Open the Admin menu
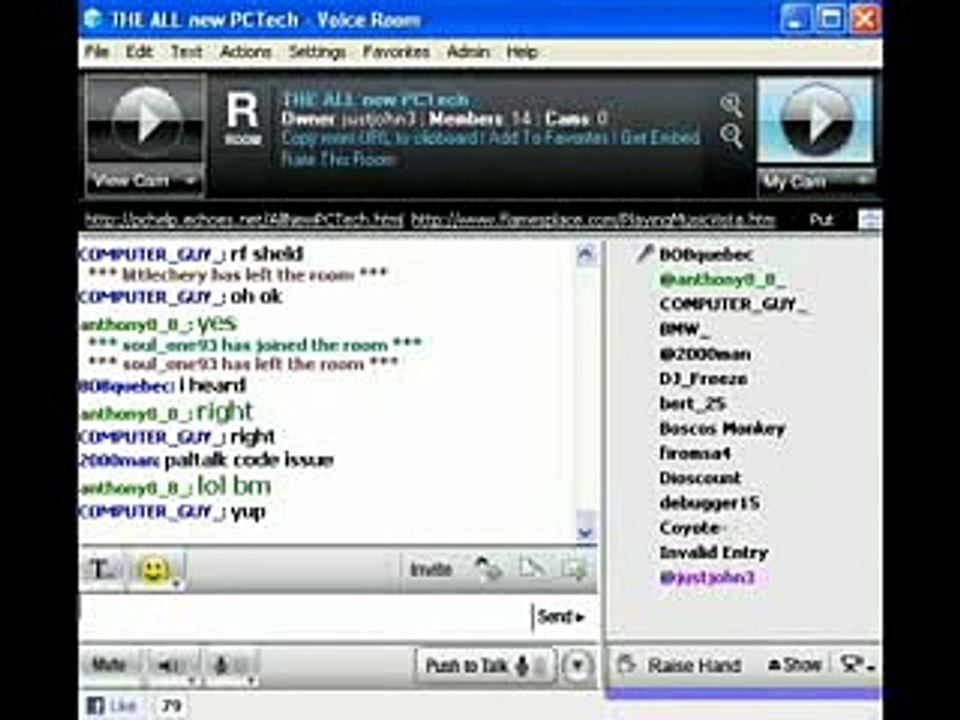 pyautogui.click(x=468, y=52)
